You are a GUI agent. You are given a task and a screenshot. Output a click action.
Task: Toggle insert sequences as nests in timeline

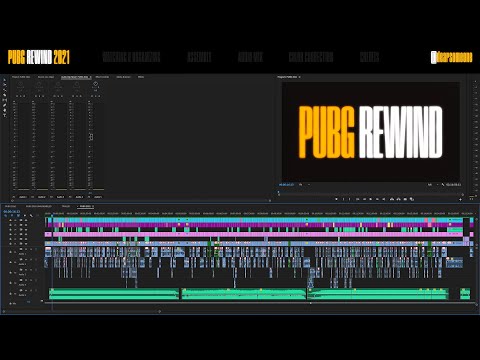[6, 215]
